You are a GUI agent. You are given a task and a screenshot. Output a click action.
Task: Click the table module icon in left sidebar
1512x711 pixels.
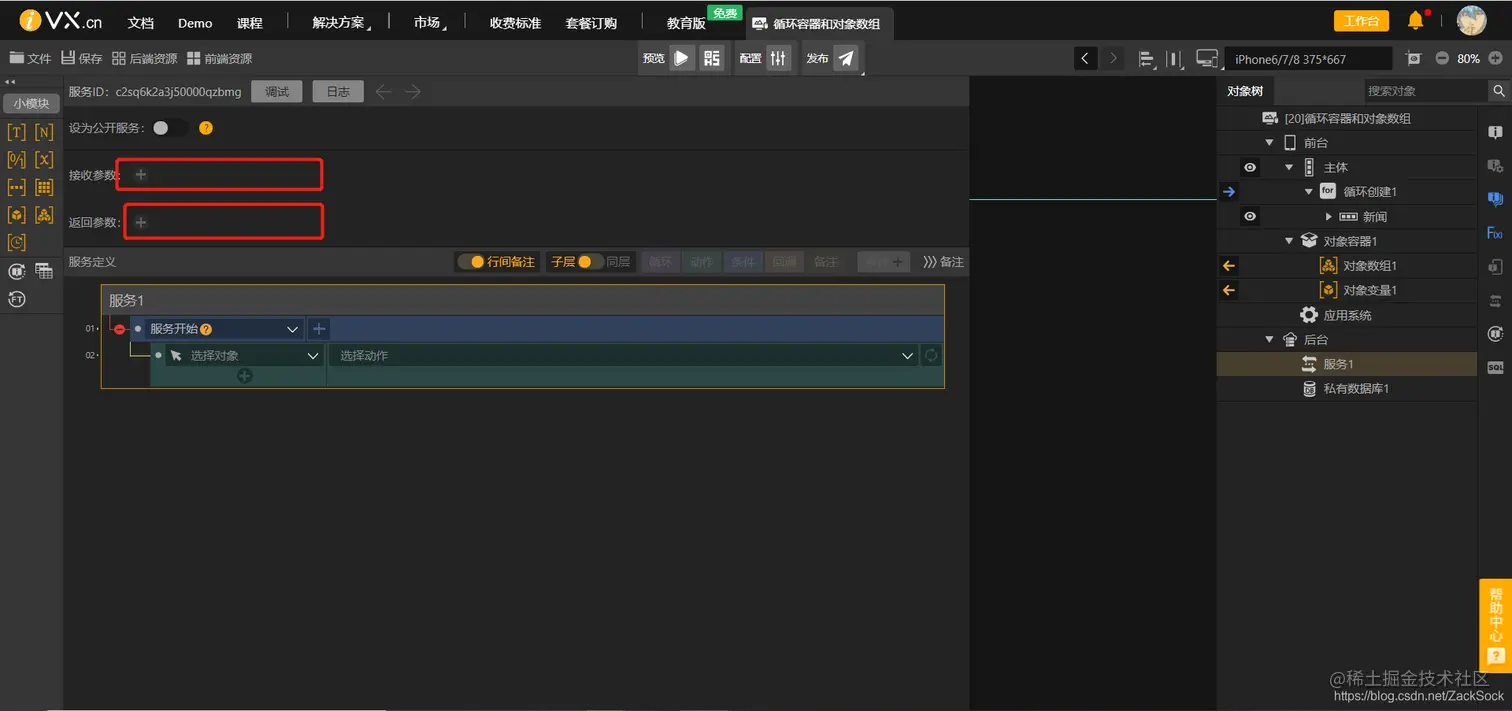click(x=44, y=271)
